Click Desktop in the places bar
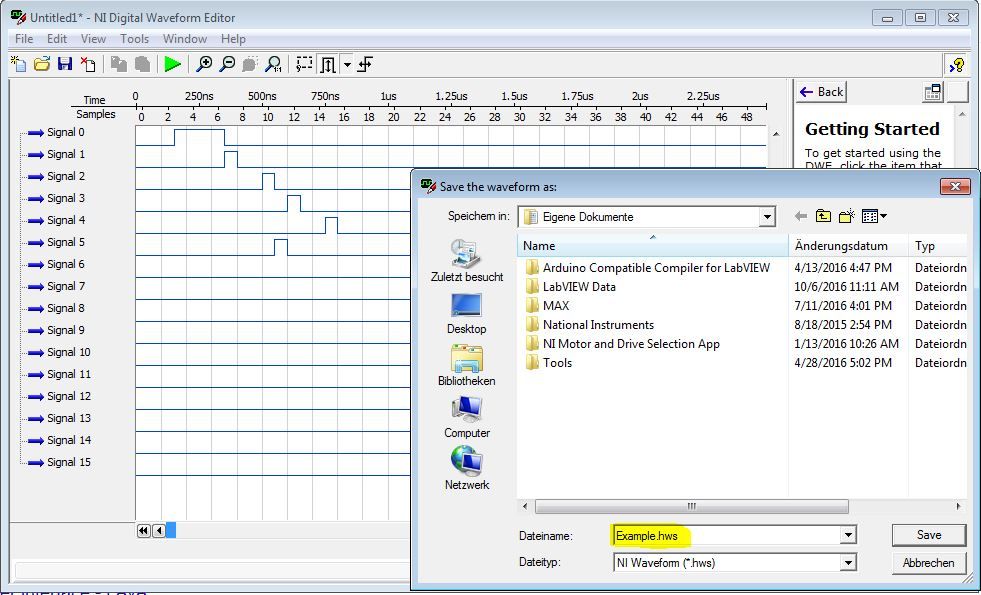981x595 pixels. [x=467, y=313]
